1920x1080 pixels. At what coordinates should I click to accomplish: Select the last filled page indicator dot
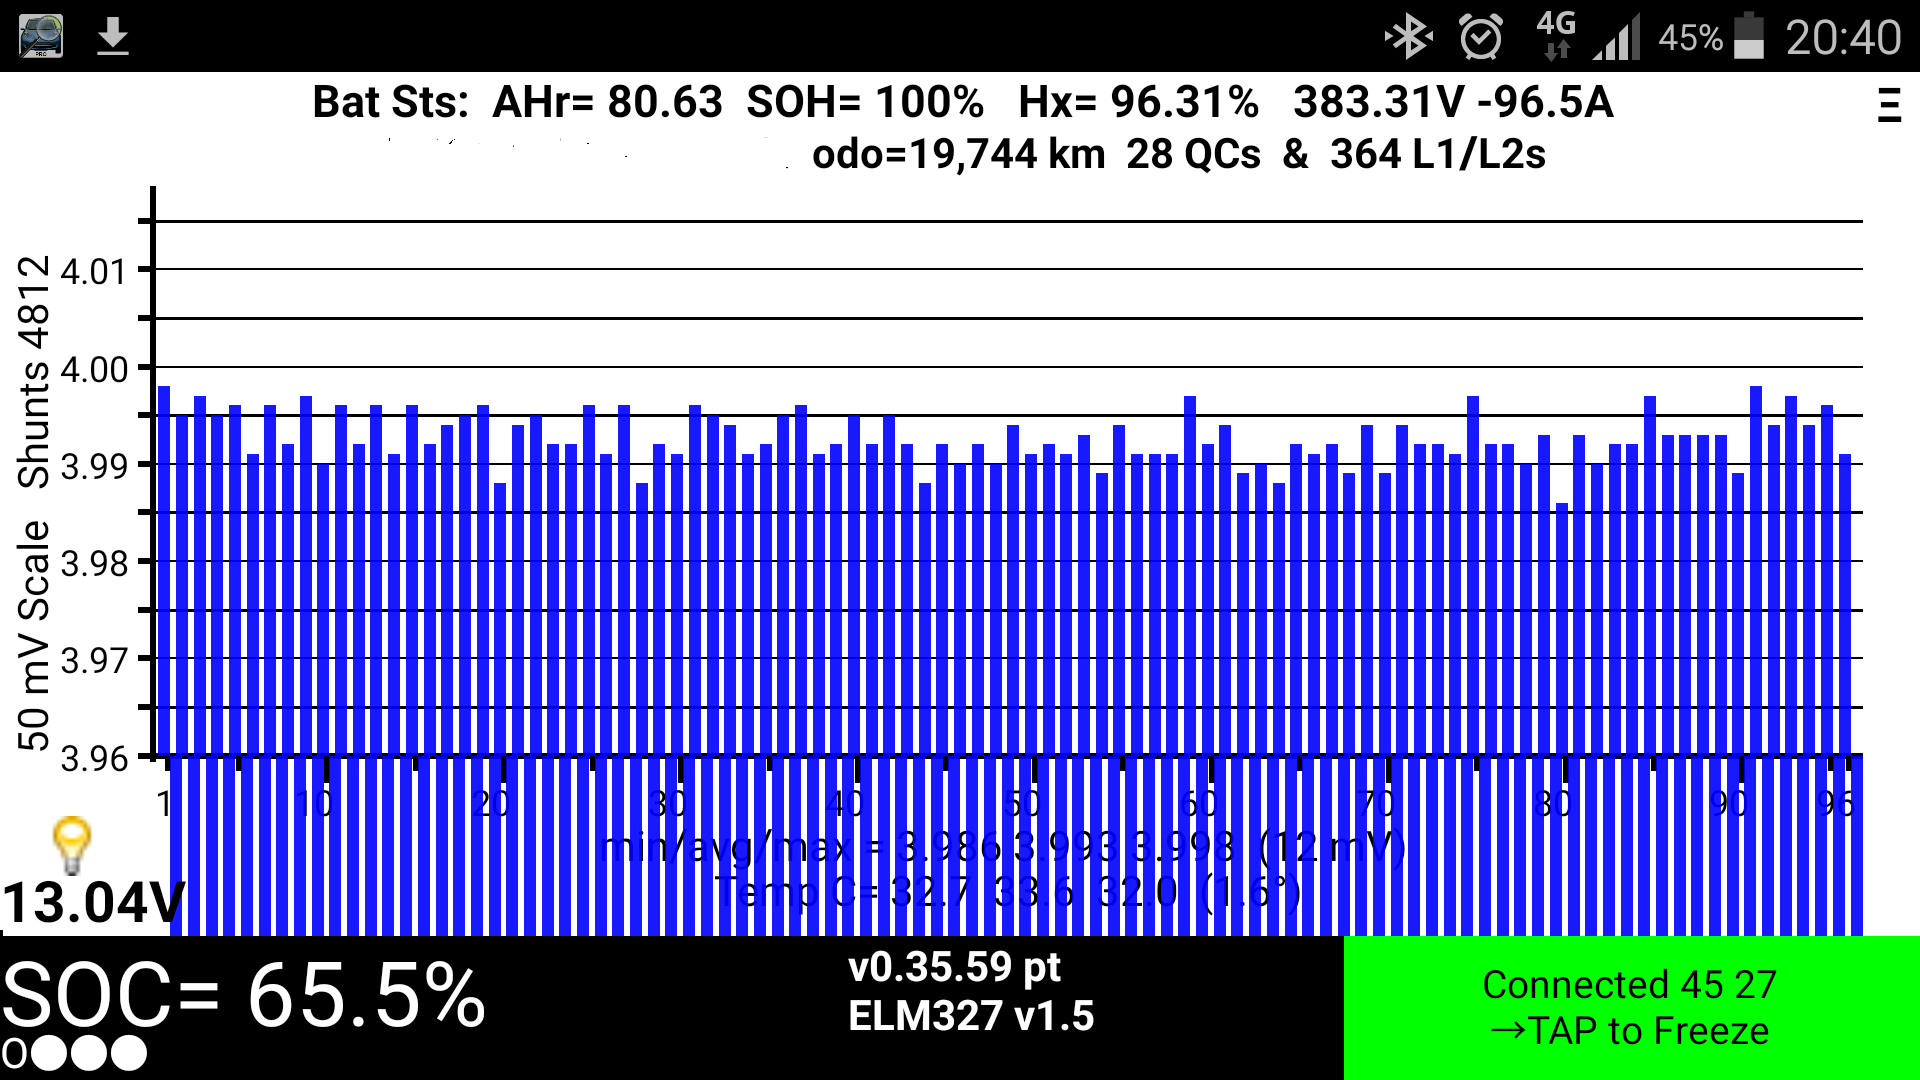[128, 1053]
